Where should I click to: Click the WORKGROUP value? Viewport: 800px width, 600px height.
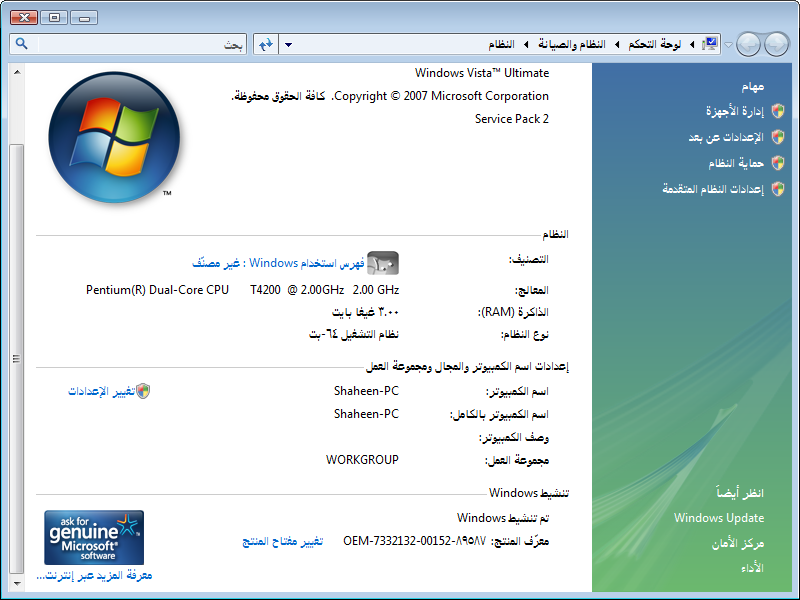[x=362, y=460]
